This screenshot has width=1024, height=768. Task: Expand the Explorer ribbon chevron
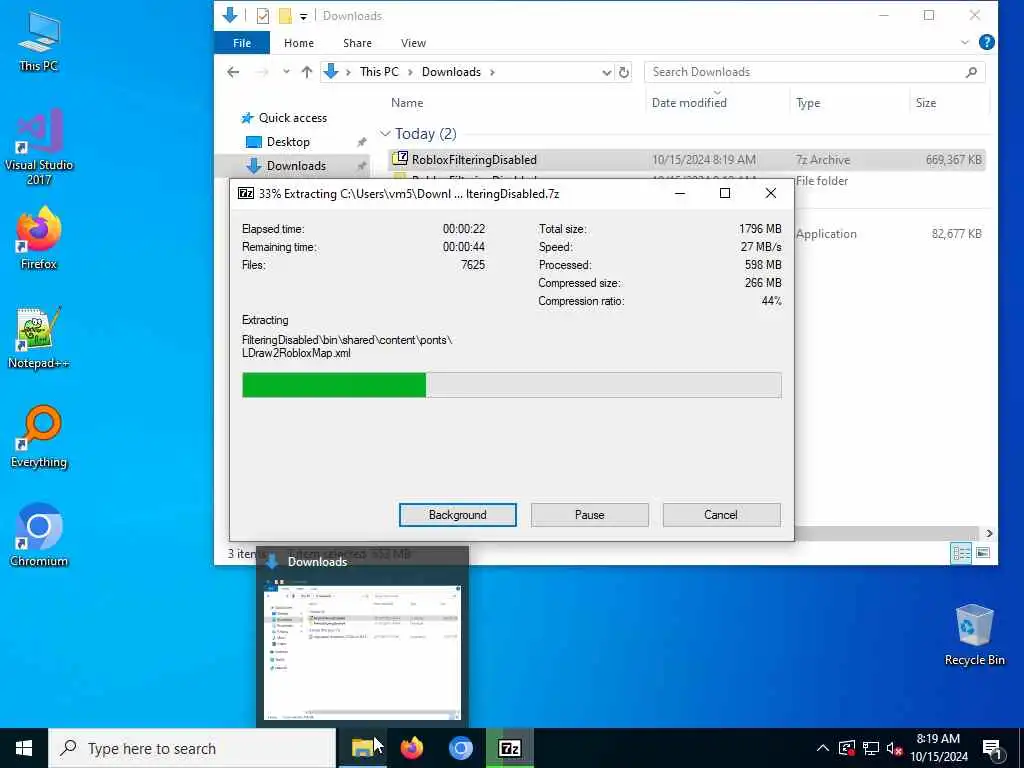pyautogui.click(x=965, y=42)
